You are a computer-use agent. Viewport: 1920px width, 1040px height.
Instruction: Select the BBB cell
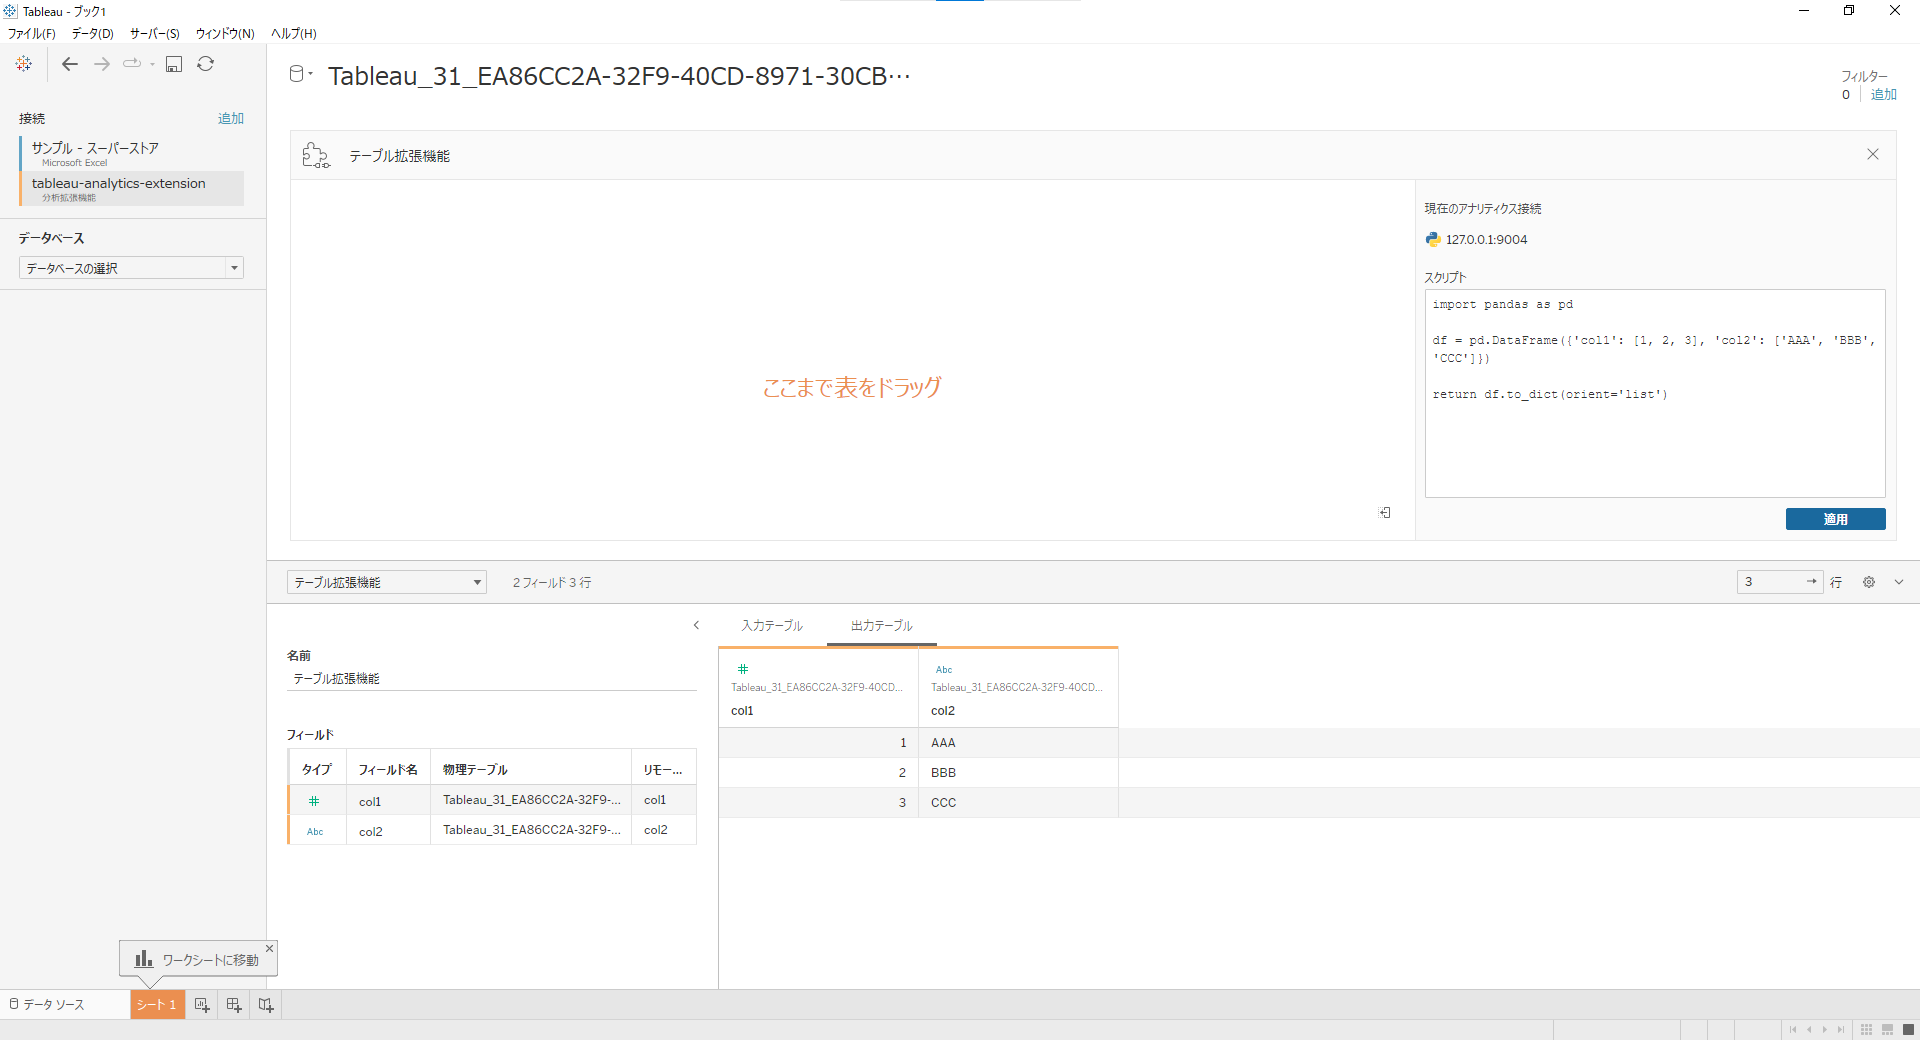click(x=1018, y=773)
